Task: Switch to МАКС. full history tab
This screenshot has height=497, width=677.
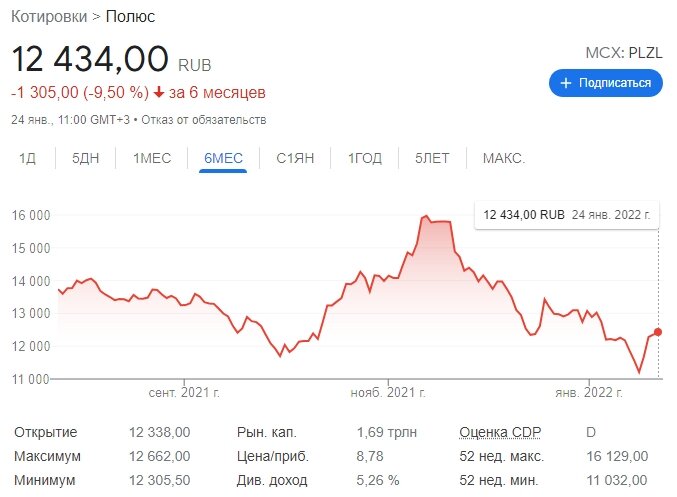Action: point(504,158)
